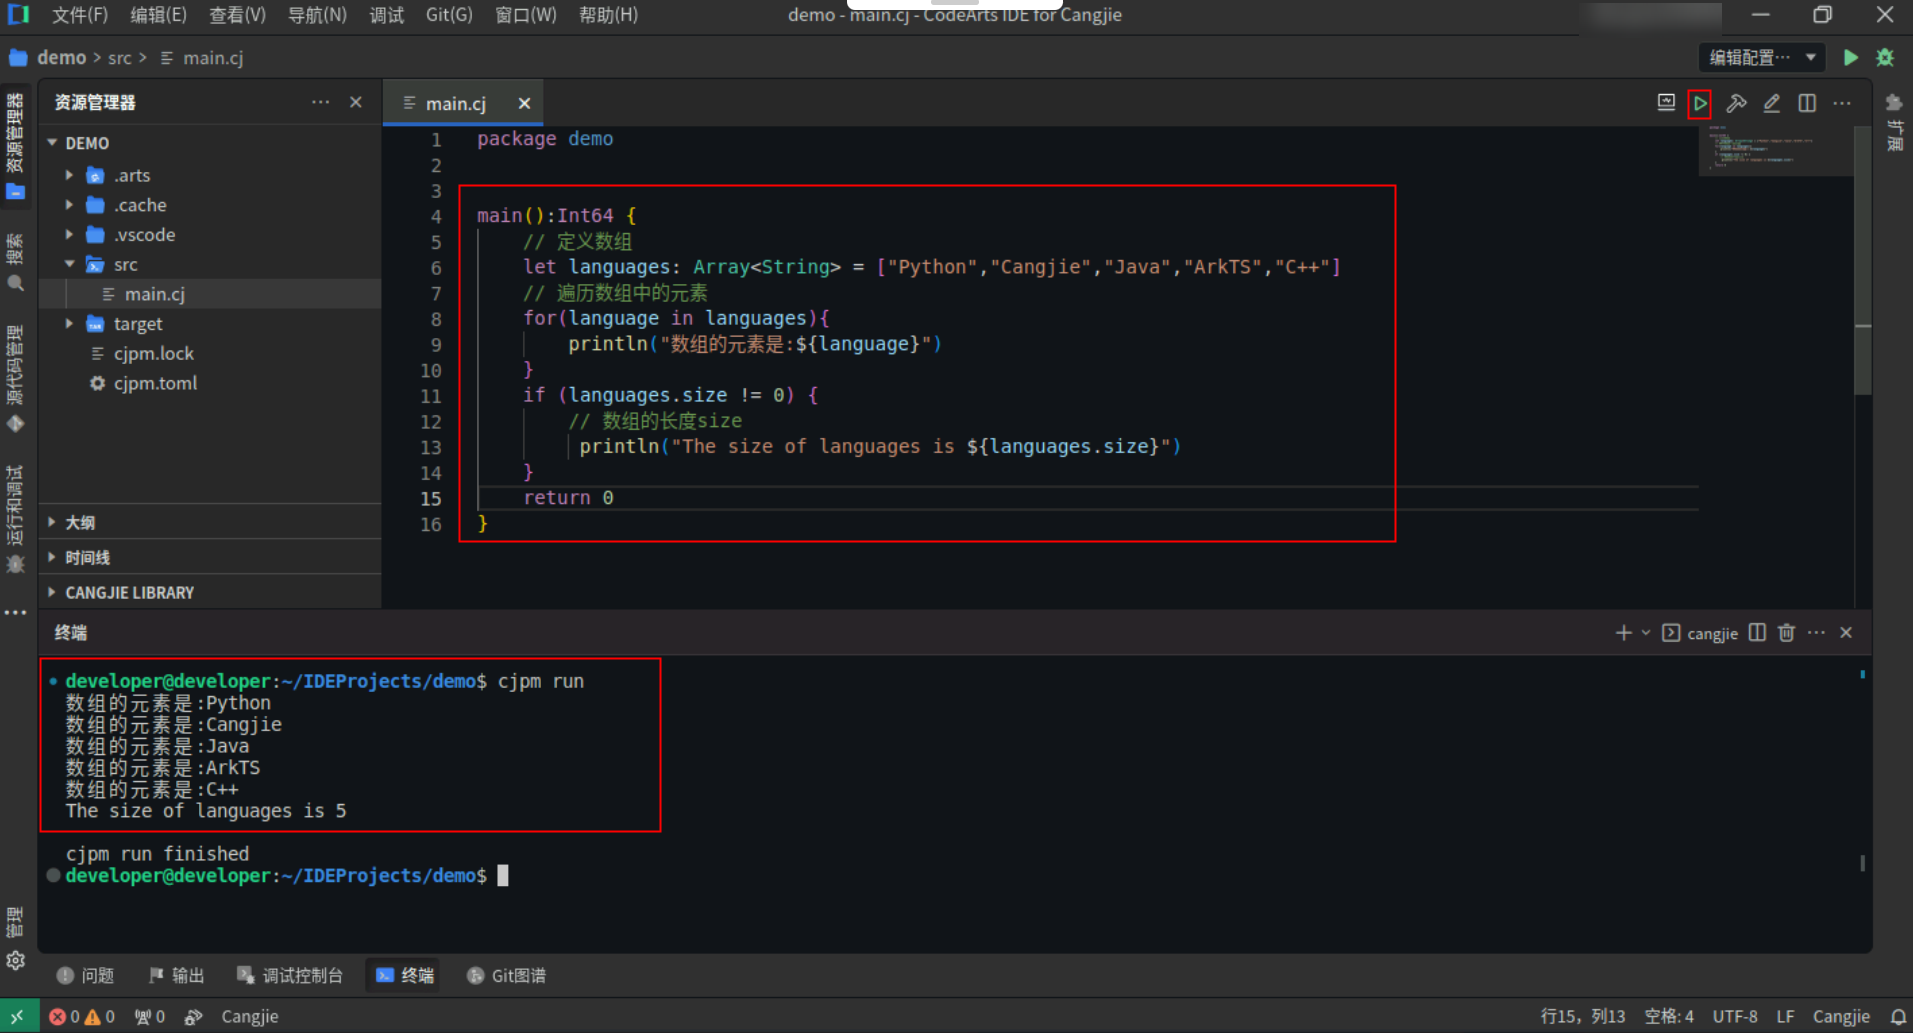Screen dimensions: 1913x1033
Task: Open editor more actions ellipsis menu
Action: 1842,103
